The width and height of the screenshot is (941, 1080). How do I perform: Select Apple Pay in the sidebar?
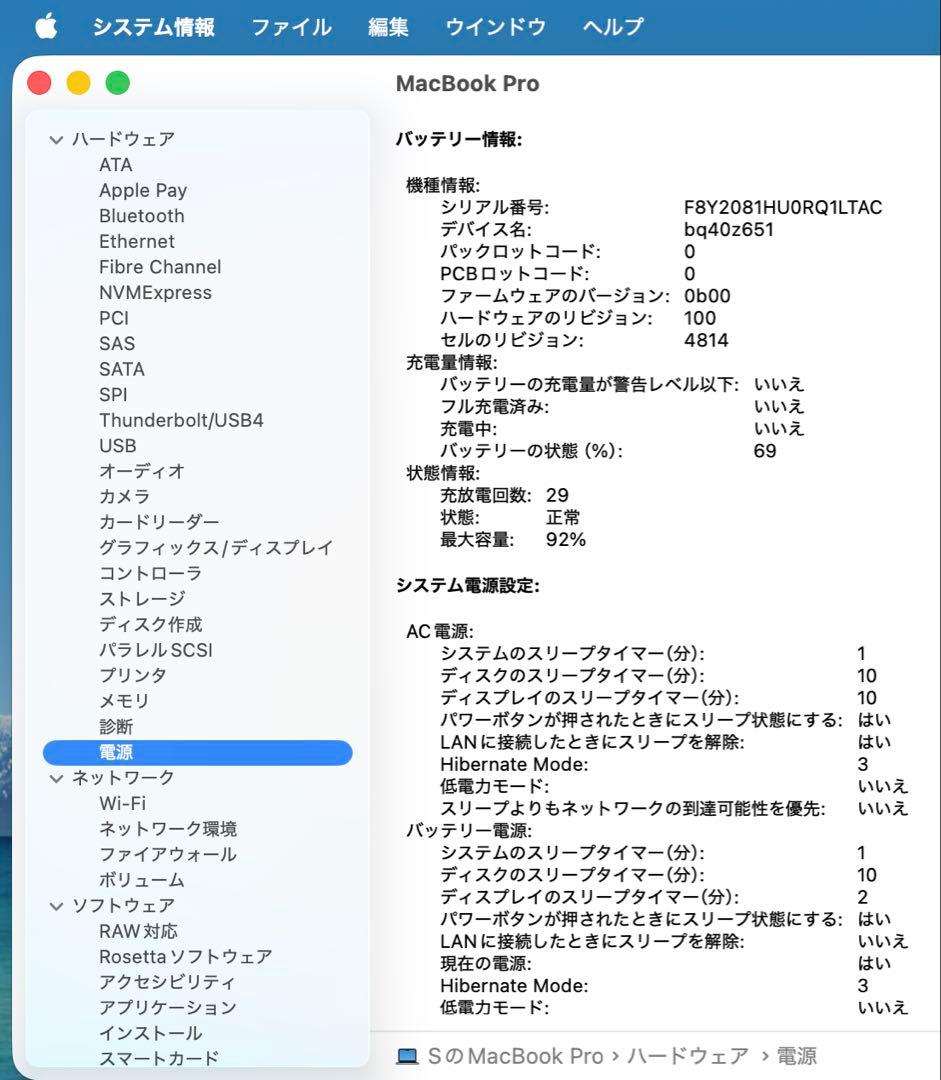click(143, 190)
